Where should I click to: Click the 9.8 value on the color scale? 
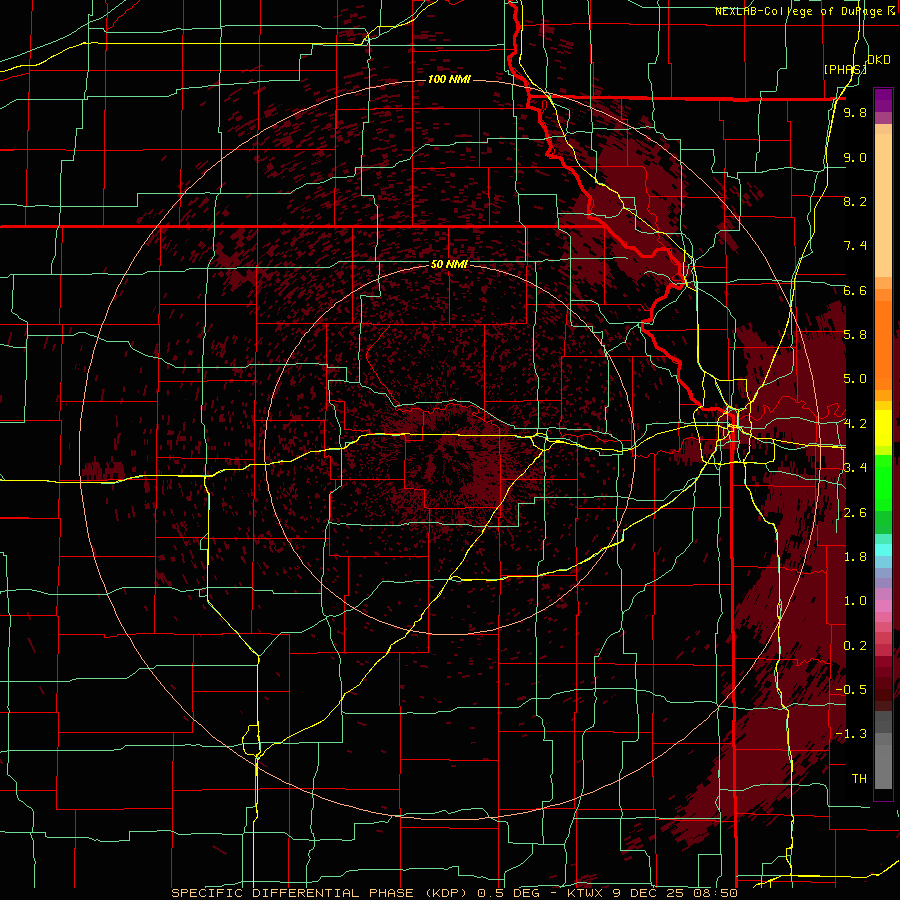click(855, 113)
